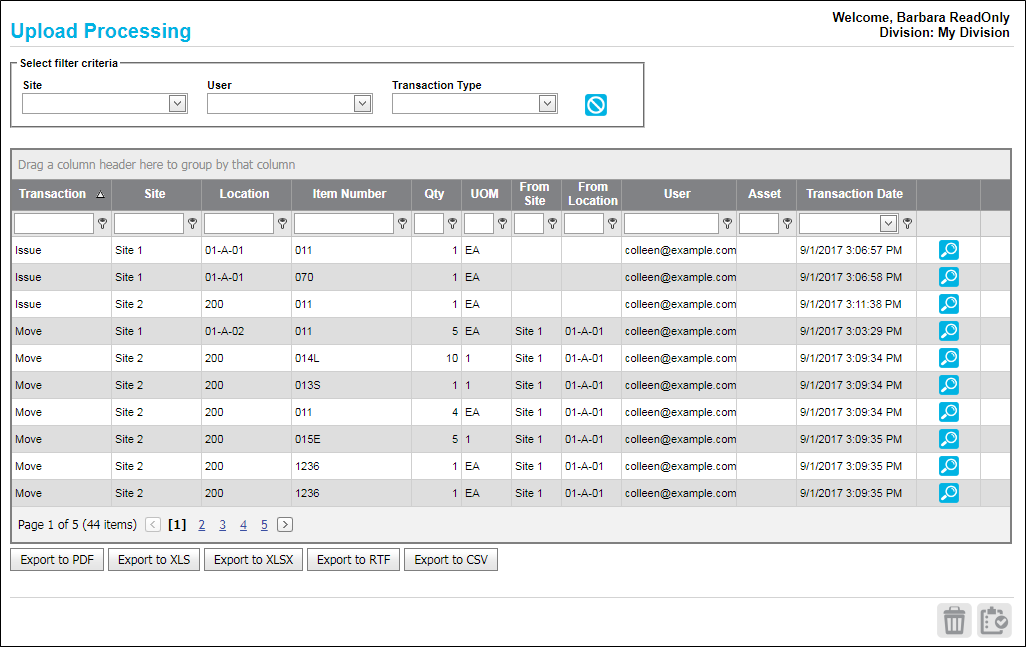This screenshot has height=647, width=1026.
Task: Open details for Issue item 070 row
Action: point(949,277)
